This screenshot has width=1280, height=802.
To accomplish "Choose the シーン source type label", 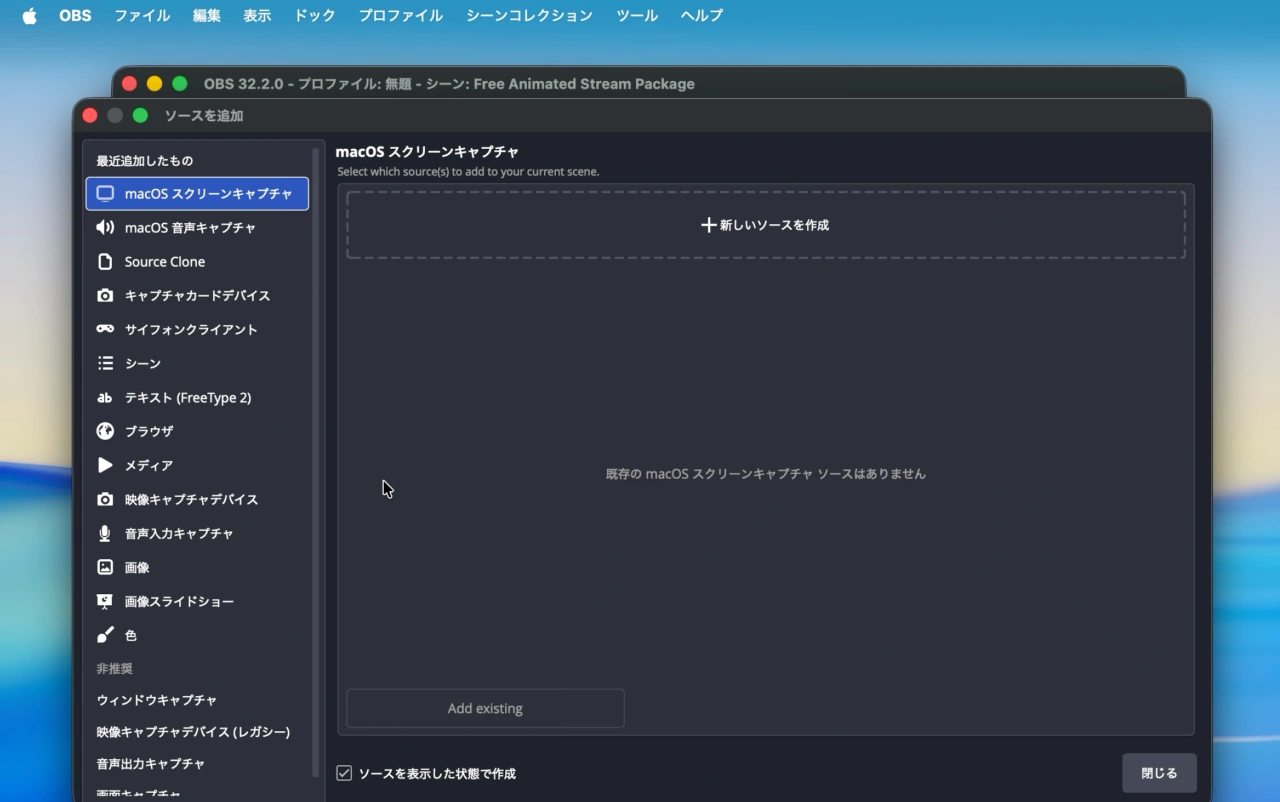I will pos(143,364).
